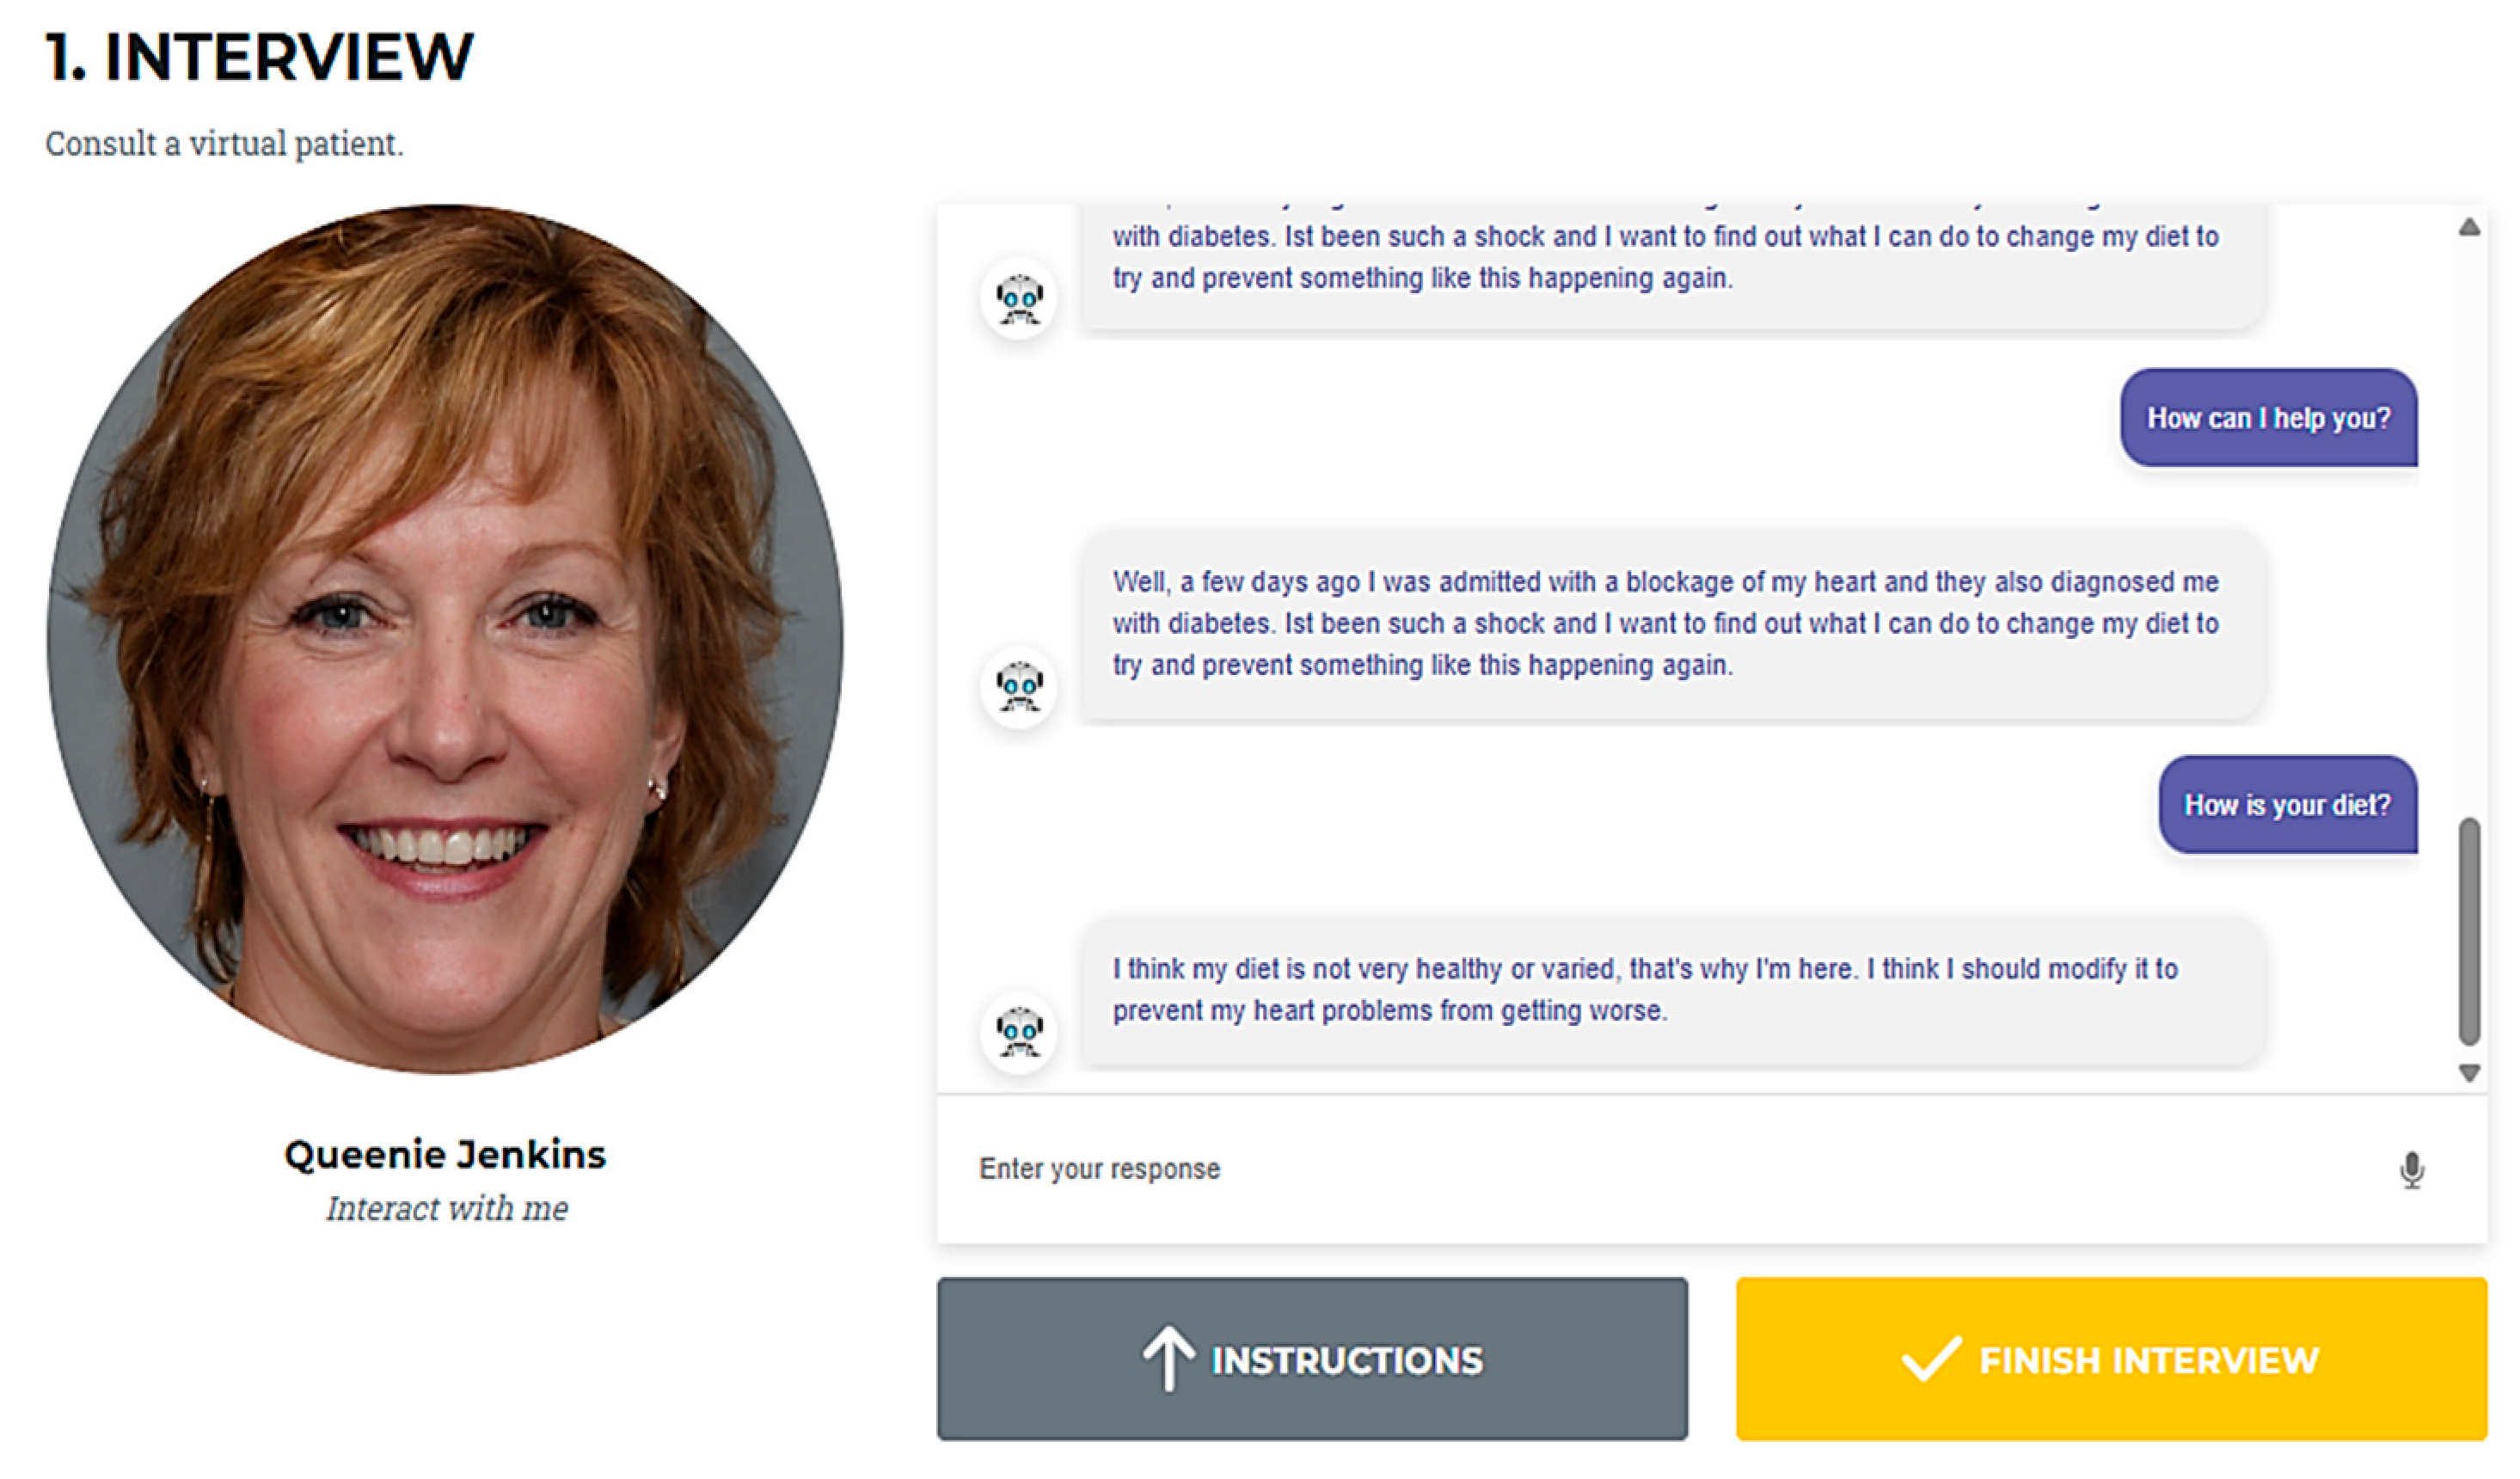Click the "1. INTERVIEW" section heading
This screenshot has width=2520, height=1479.
coord(259,56)
